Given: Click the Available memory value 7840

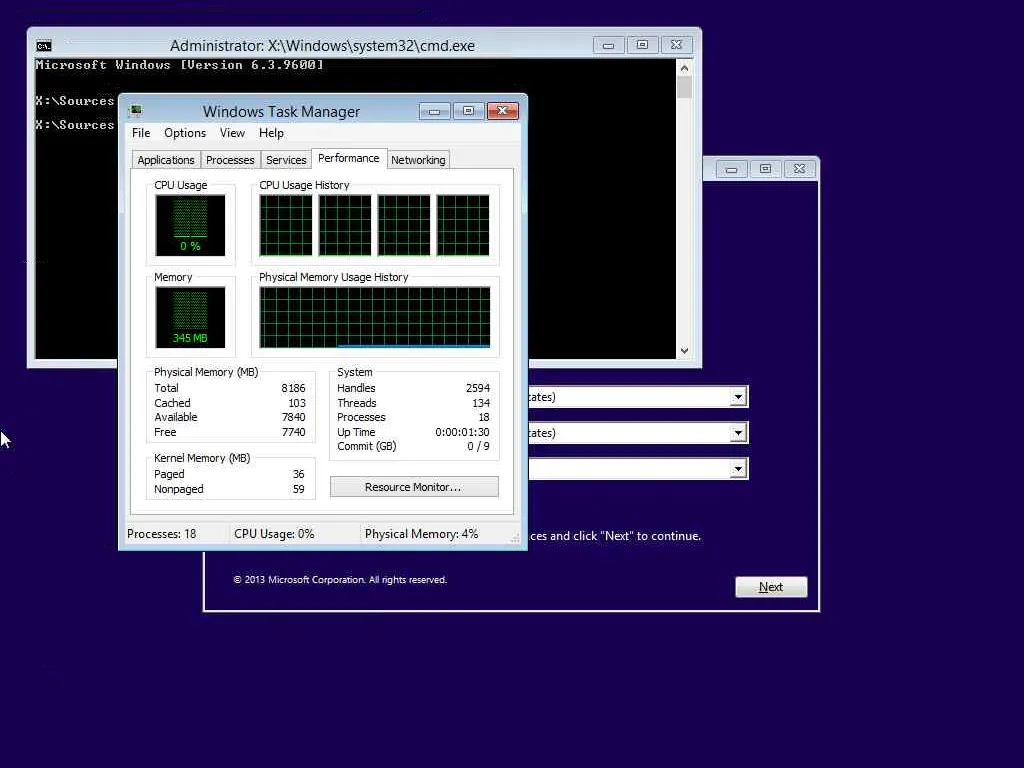Looking at the screenshot, I should coord(293,417).
